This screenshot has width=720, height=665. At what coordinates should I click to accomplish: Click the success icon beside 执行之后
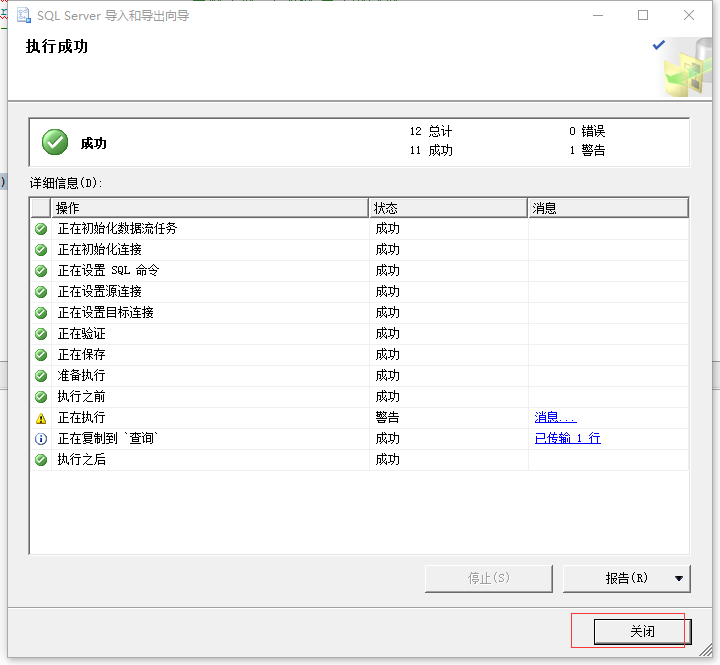pyautogui.click(x=41, y=460)
